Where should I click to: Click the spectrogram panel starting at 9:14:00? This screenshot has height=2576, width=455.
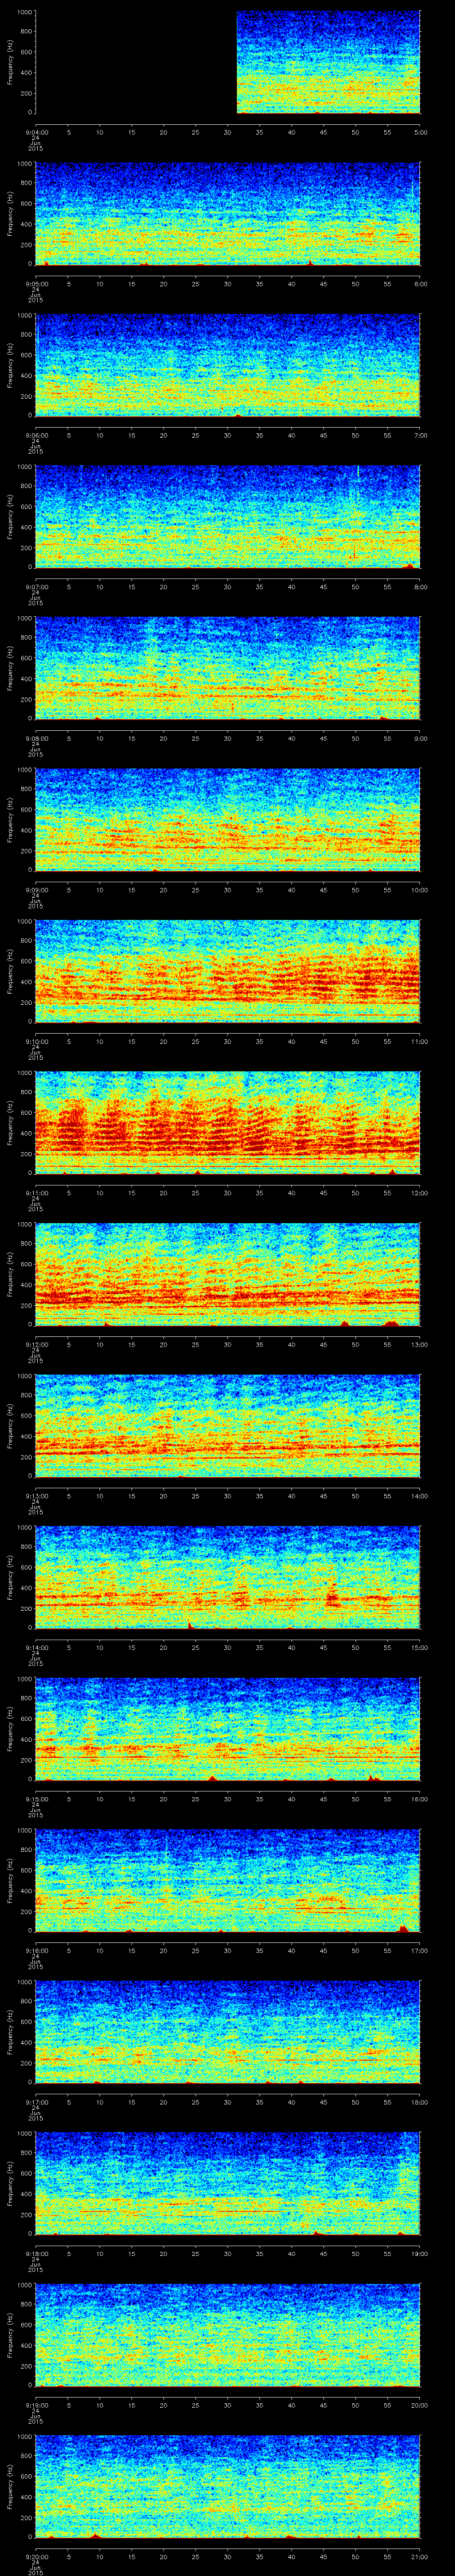pos(228,1577)
